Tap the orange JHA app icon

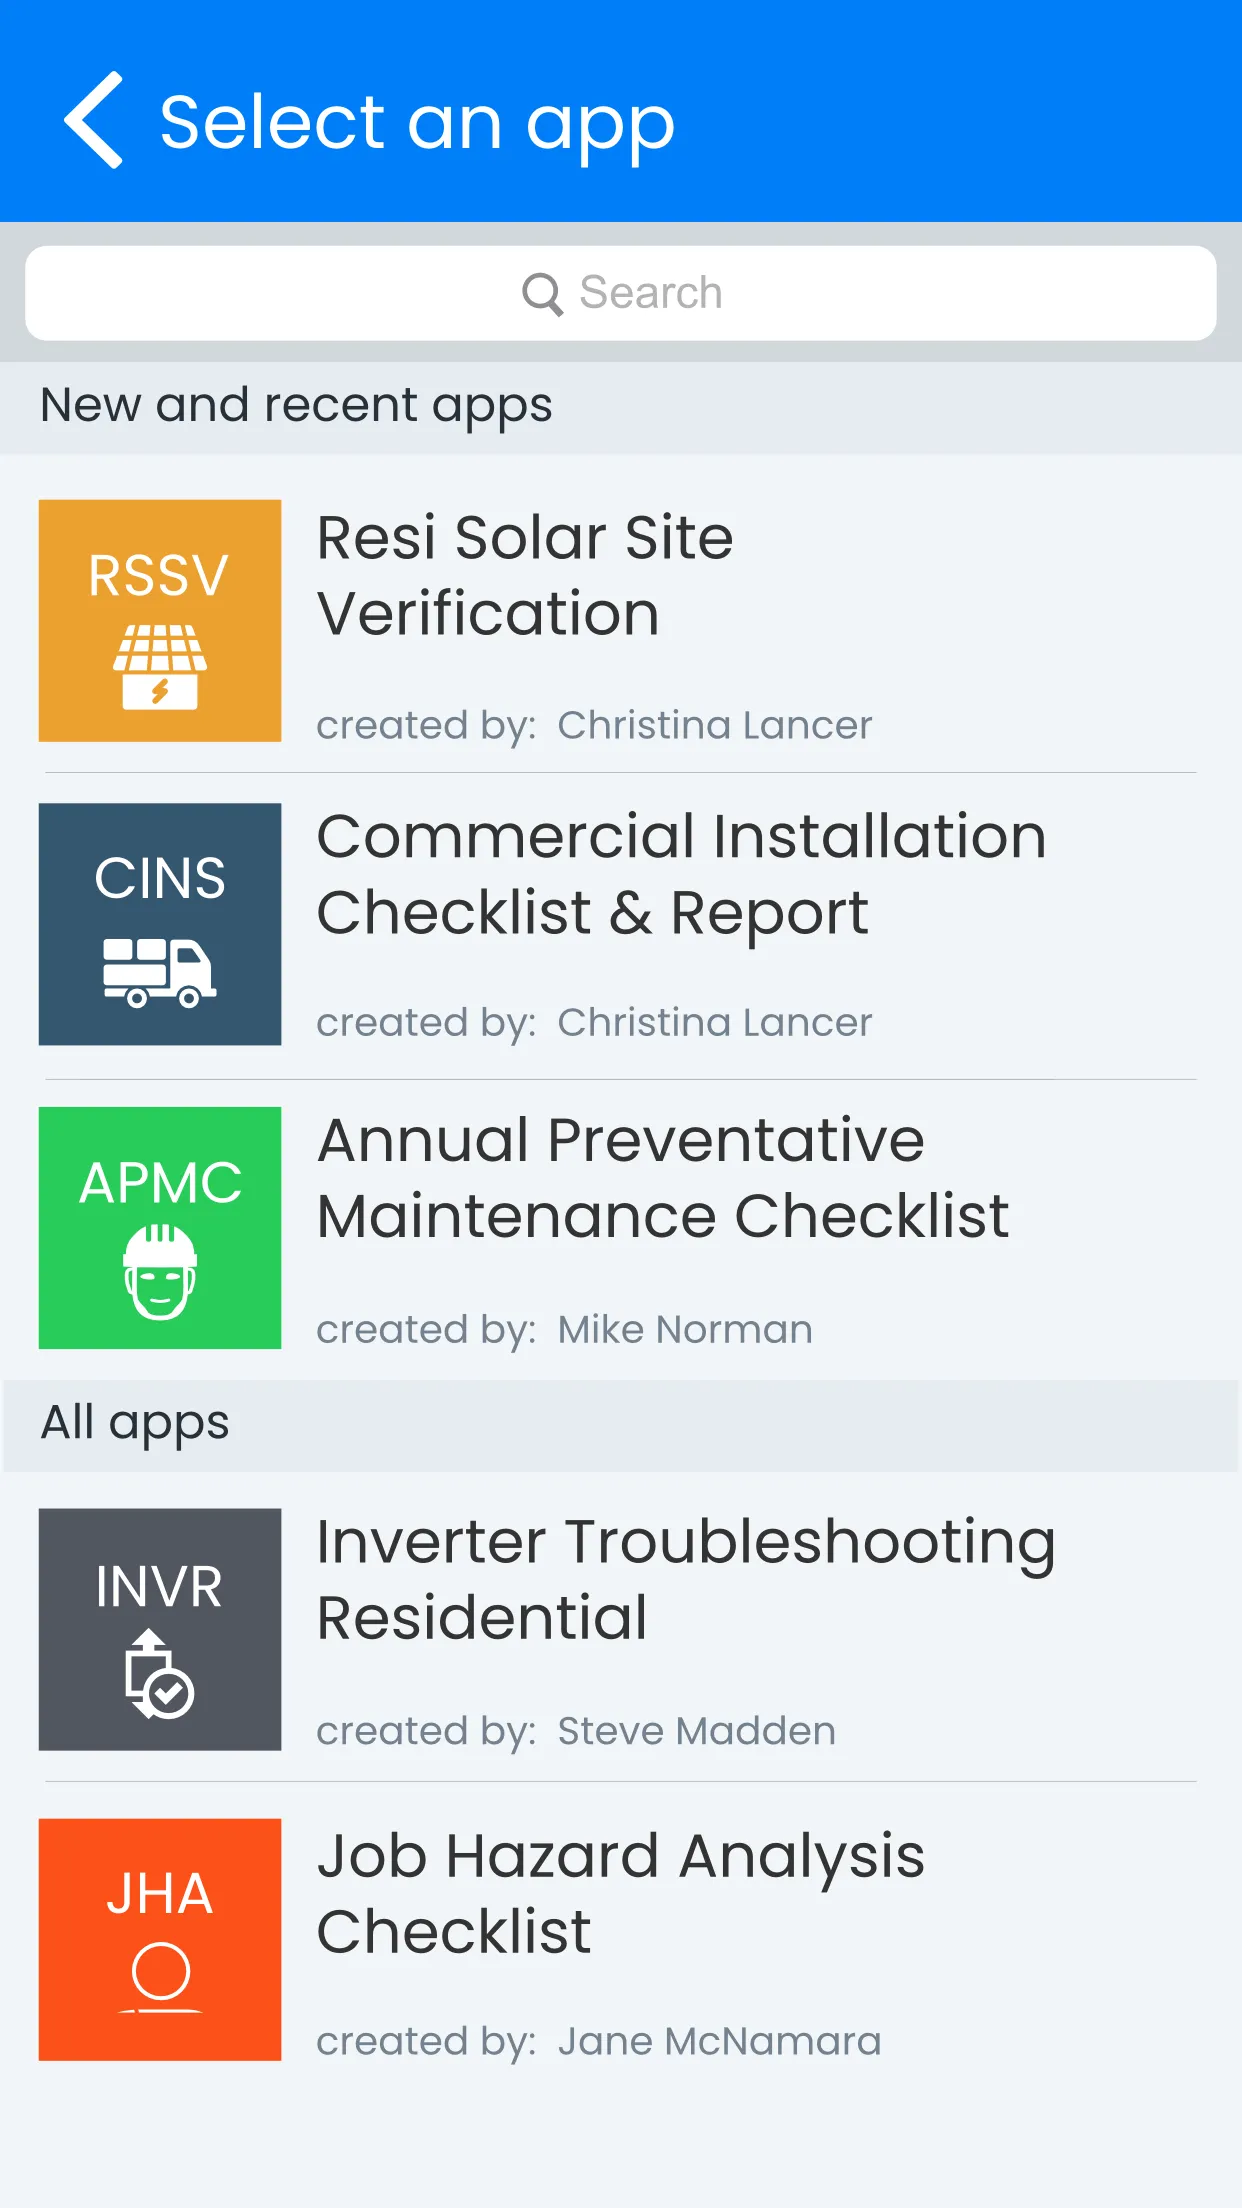click(160, 1939)
